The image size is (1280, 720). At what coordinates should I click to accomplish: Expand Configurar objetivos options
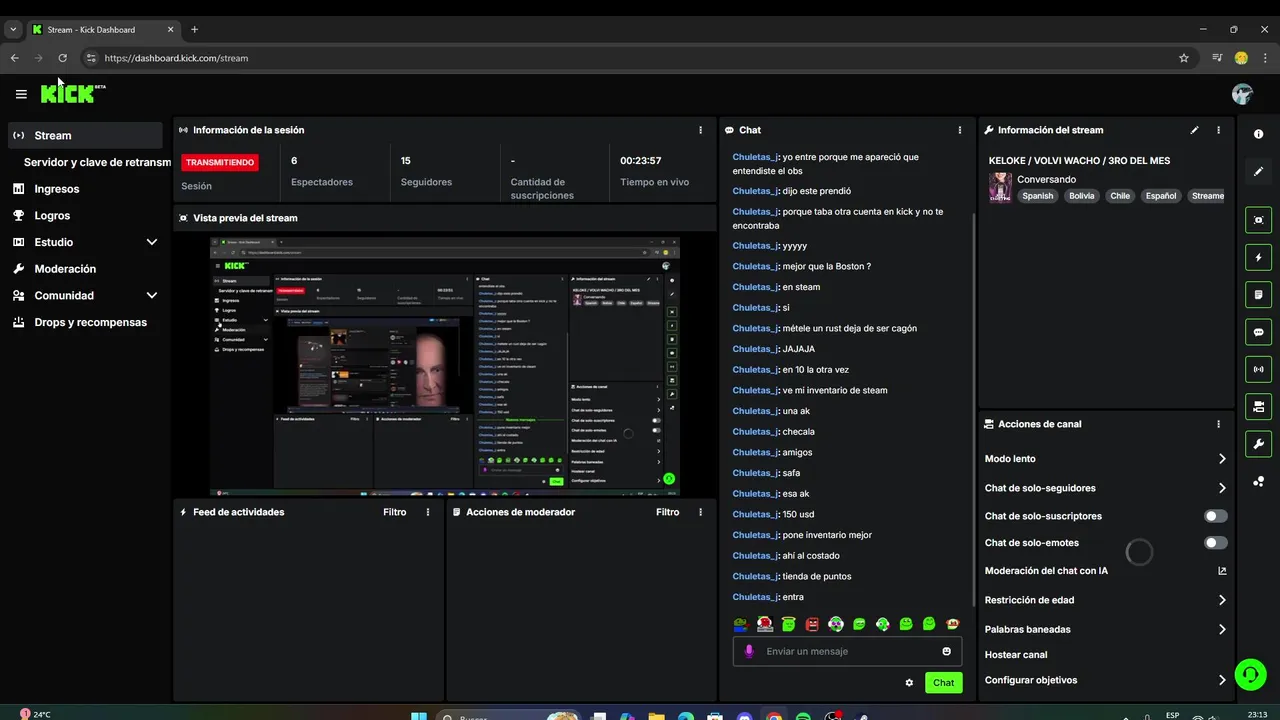(x=1222, y=680)
